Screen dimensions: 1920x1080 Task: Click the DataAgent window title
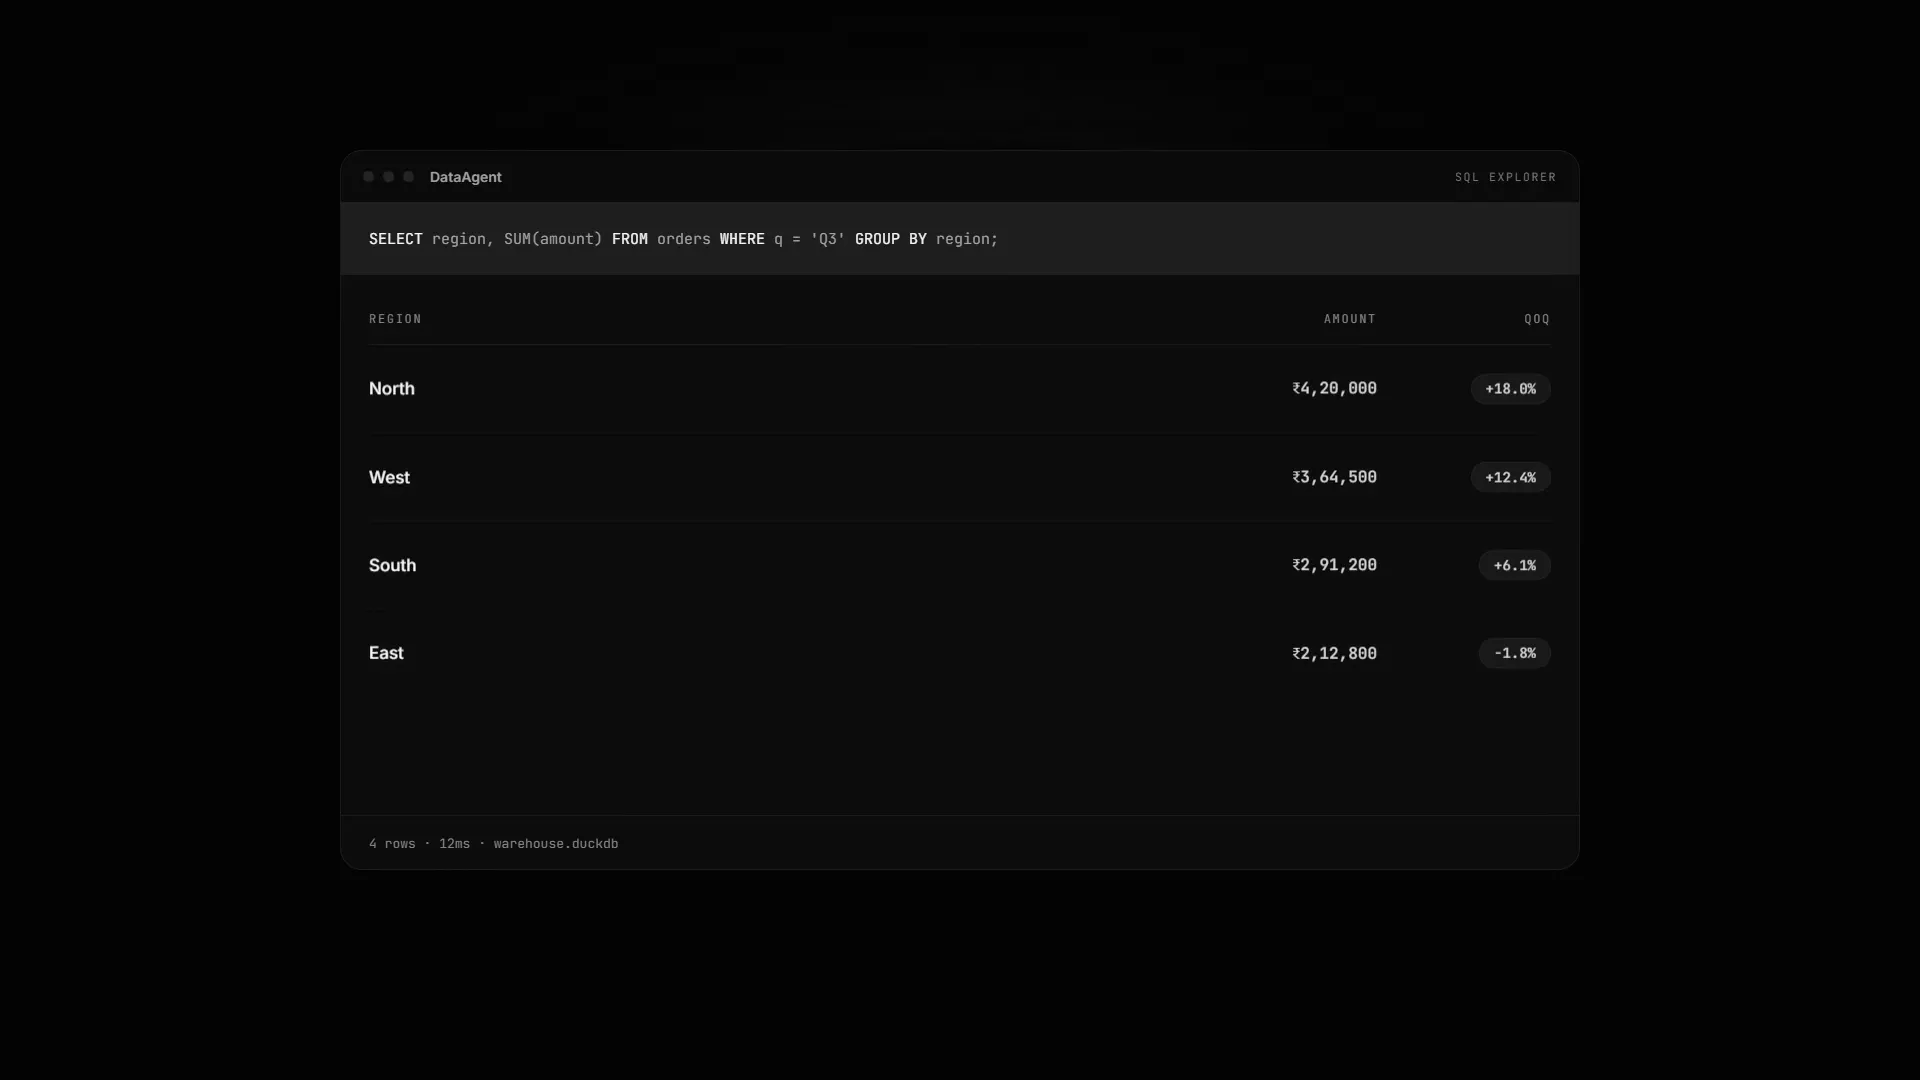pyautogui.click(x=466, y=177)
